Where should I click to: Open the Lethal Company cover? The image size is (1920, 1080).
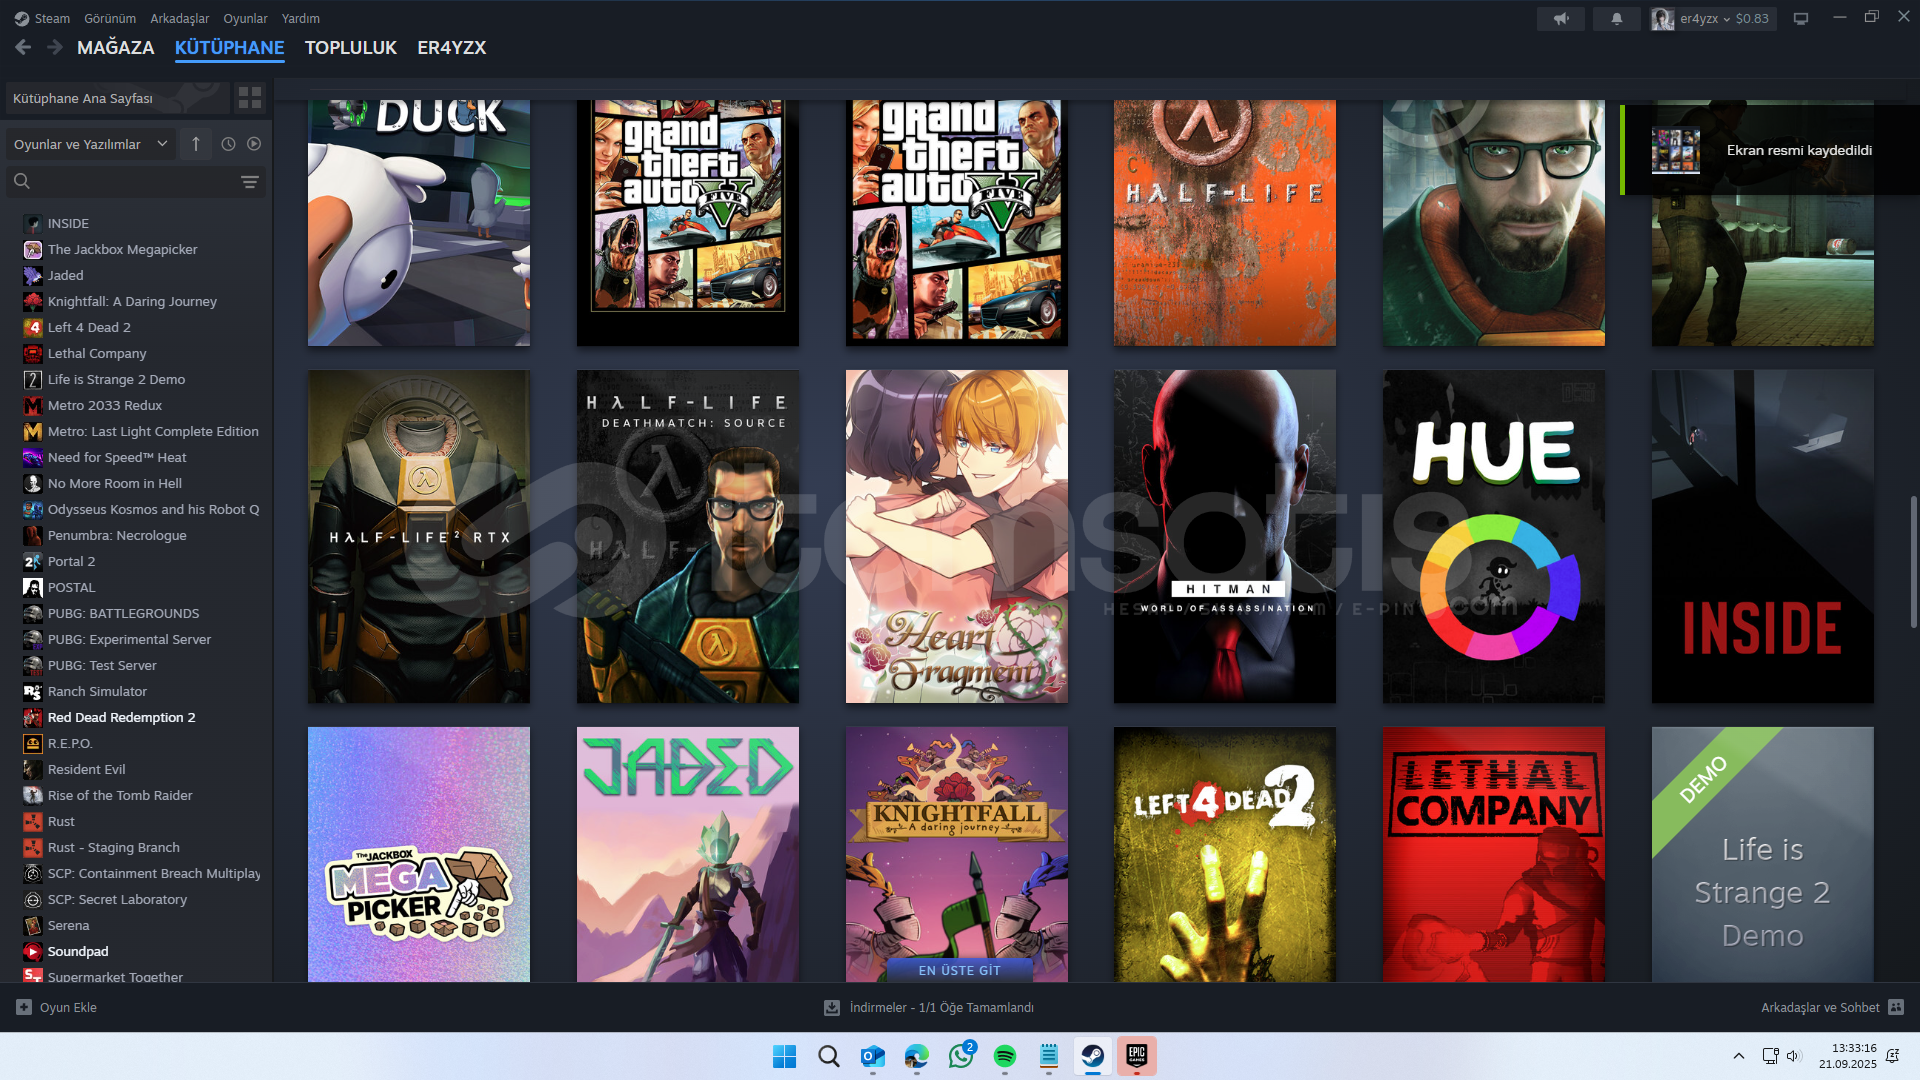click(1494, 854)
